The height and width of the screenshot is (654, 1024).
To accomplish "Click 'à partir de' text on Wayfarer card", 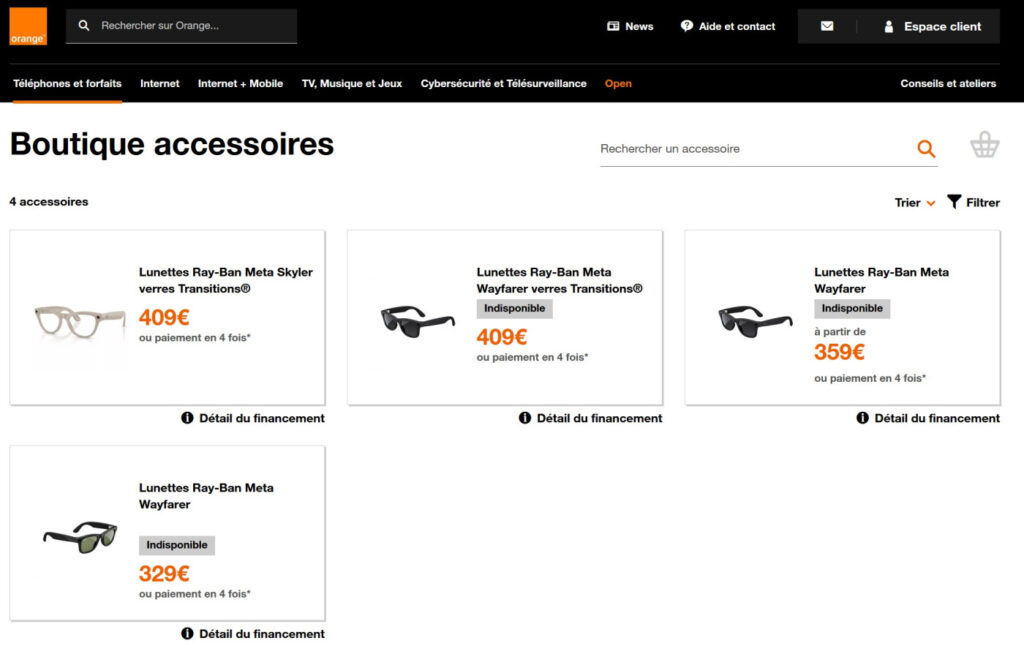I will click(x=840, y=332).
